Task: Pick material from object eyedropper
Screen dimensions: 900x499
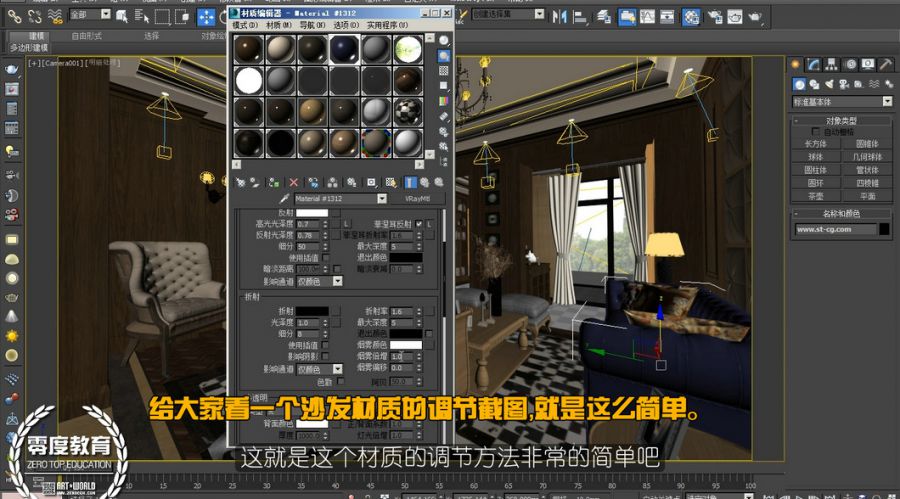Action: (284, 199)
